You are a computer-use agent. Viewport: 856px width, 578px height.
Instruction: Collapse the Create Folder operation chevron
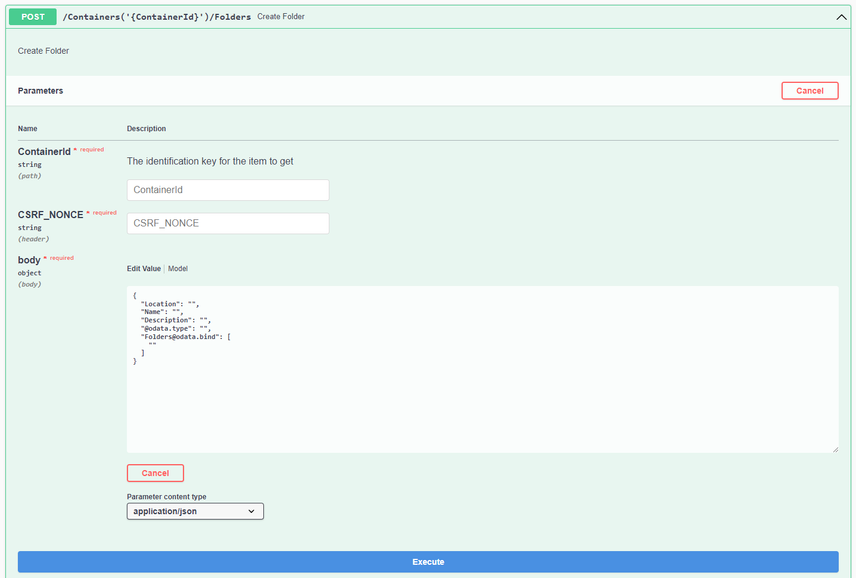pos(841,17)
